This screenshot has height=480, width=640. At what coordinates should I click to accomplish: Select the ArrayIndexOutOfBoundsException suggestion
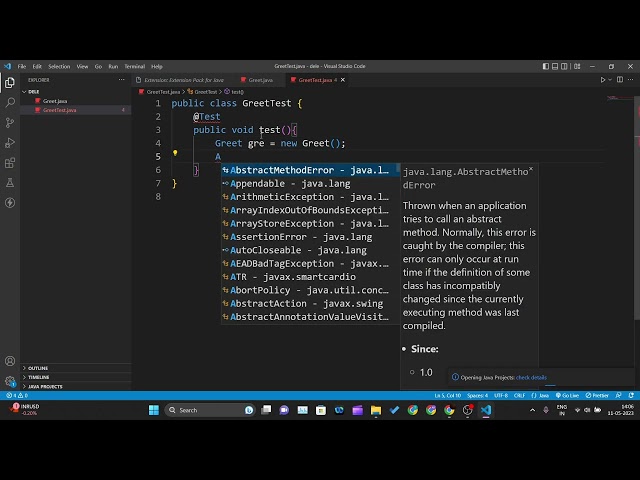click(309, 210)
